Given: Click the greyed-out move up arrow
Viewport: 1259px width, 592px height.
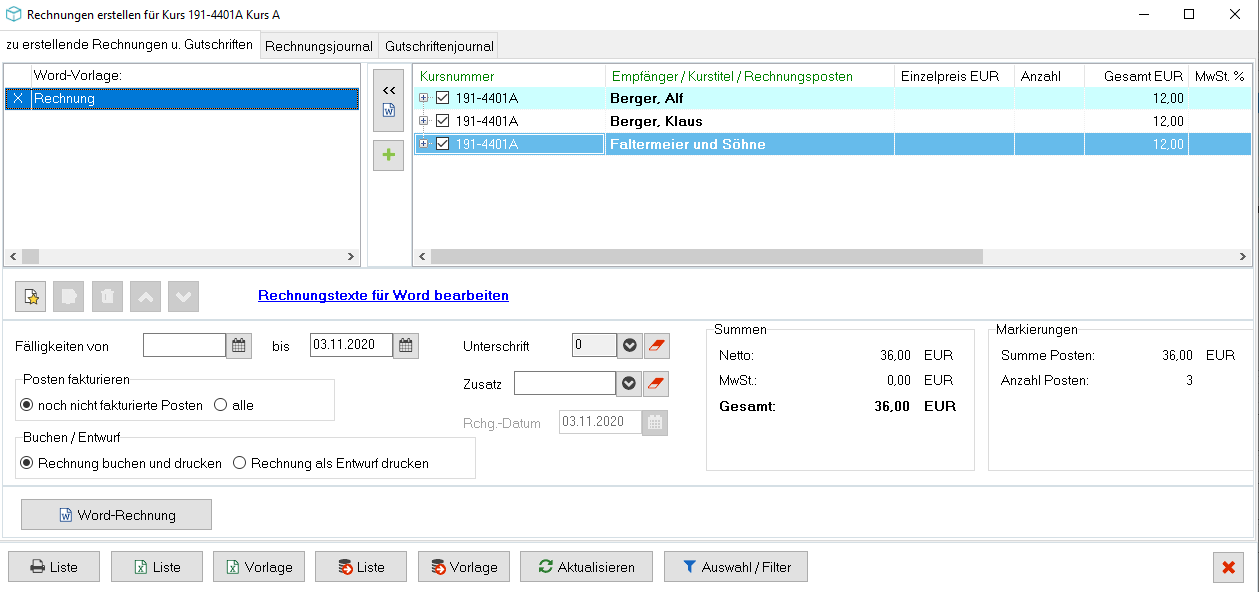Looking at the screenshot, I should coord(145,296).
